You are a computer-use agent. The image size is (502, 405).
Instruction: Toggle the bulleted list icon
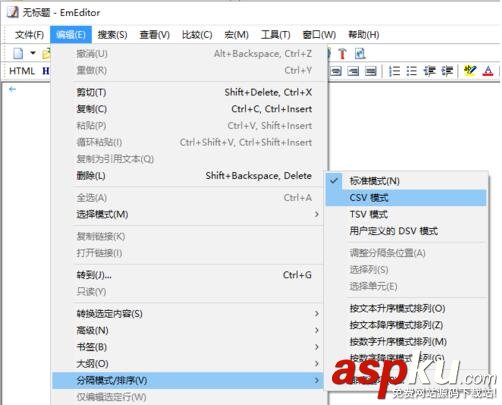tap(412, 71)
